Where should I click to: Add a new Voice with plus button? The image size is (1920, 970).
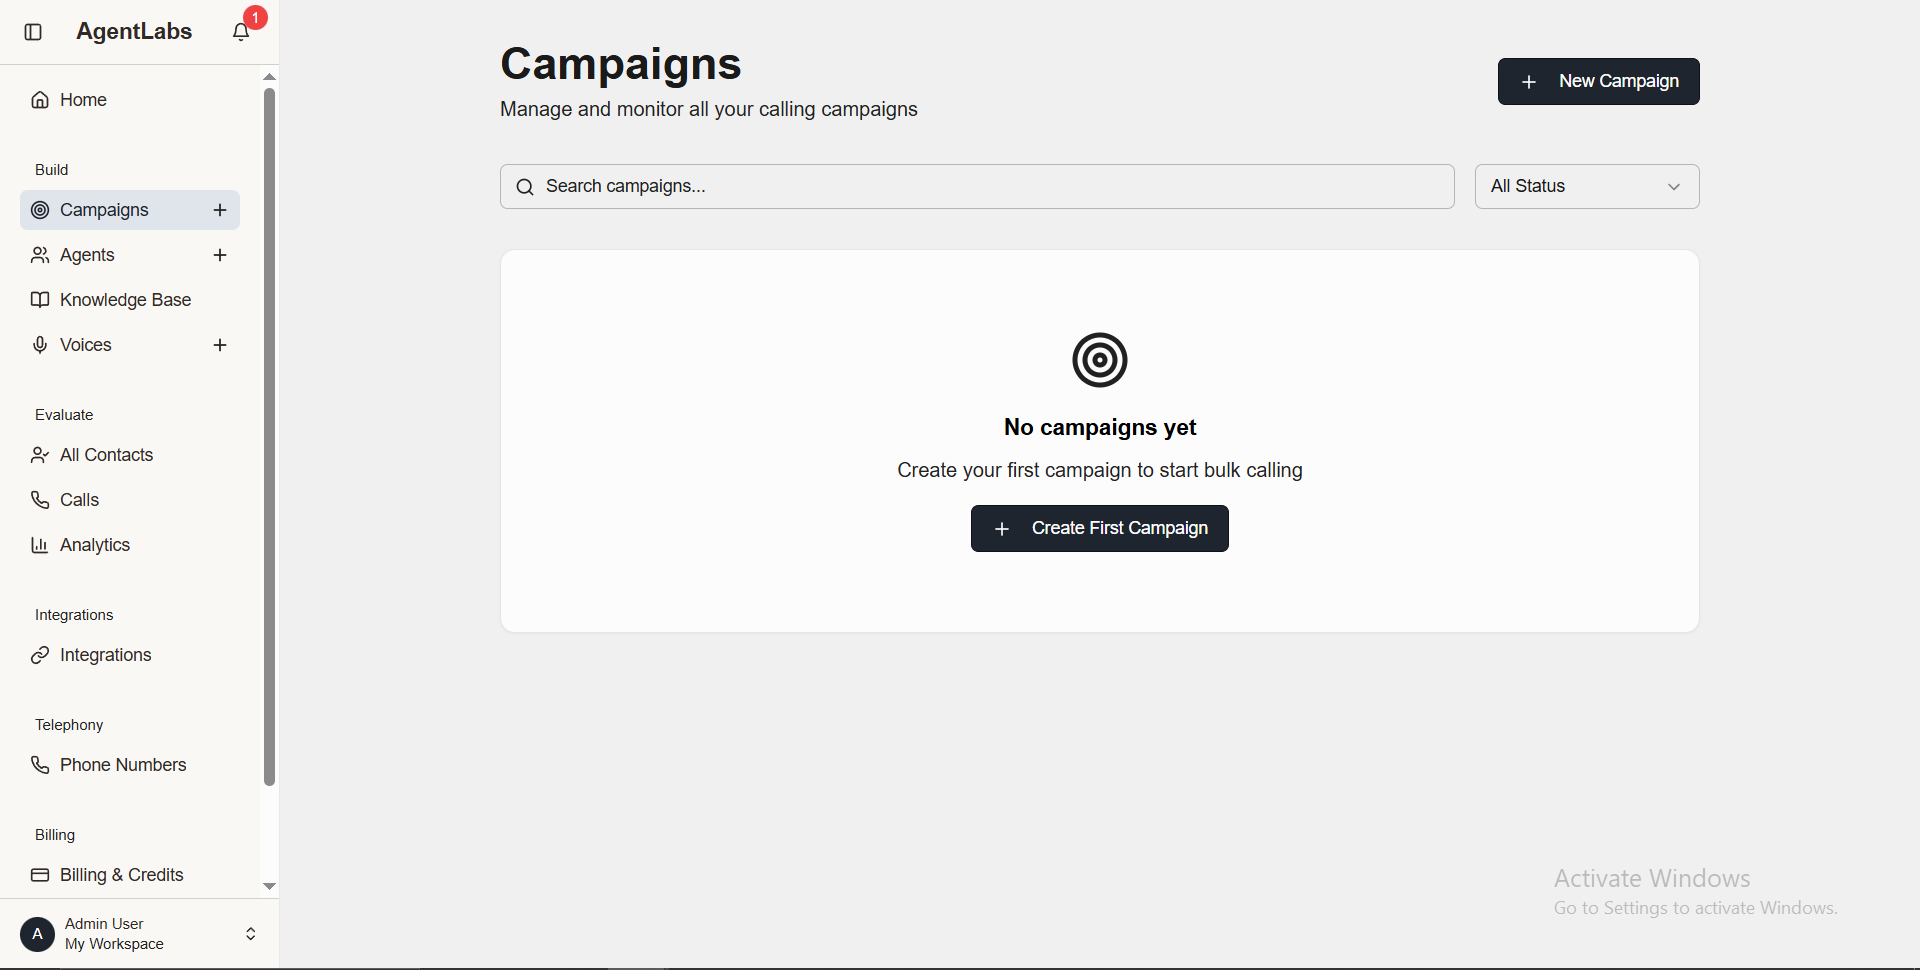coord(219,345)
